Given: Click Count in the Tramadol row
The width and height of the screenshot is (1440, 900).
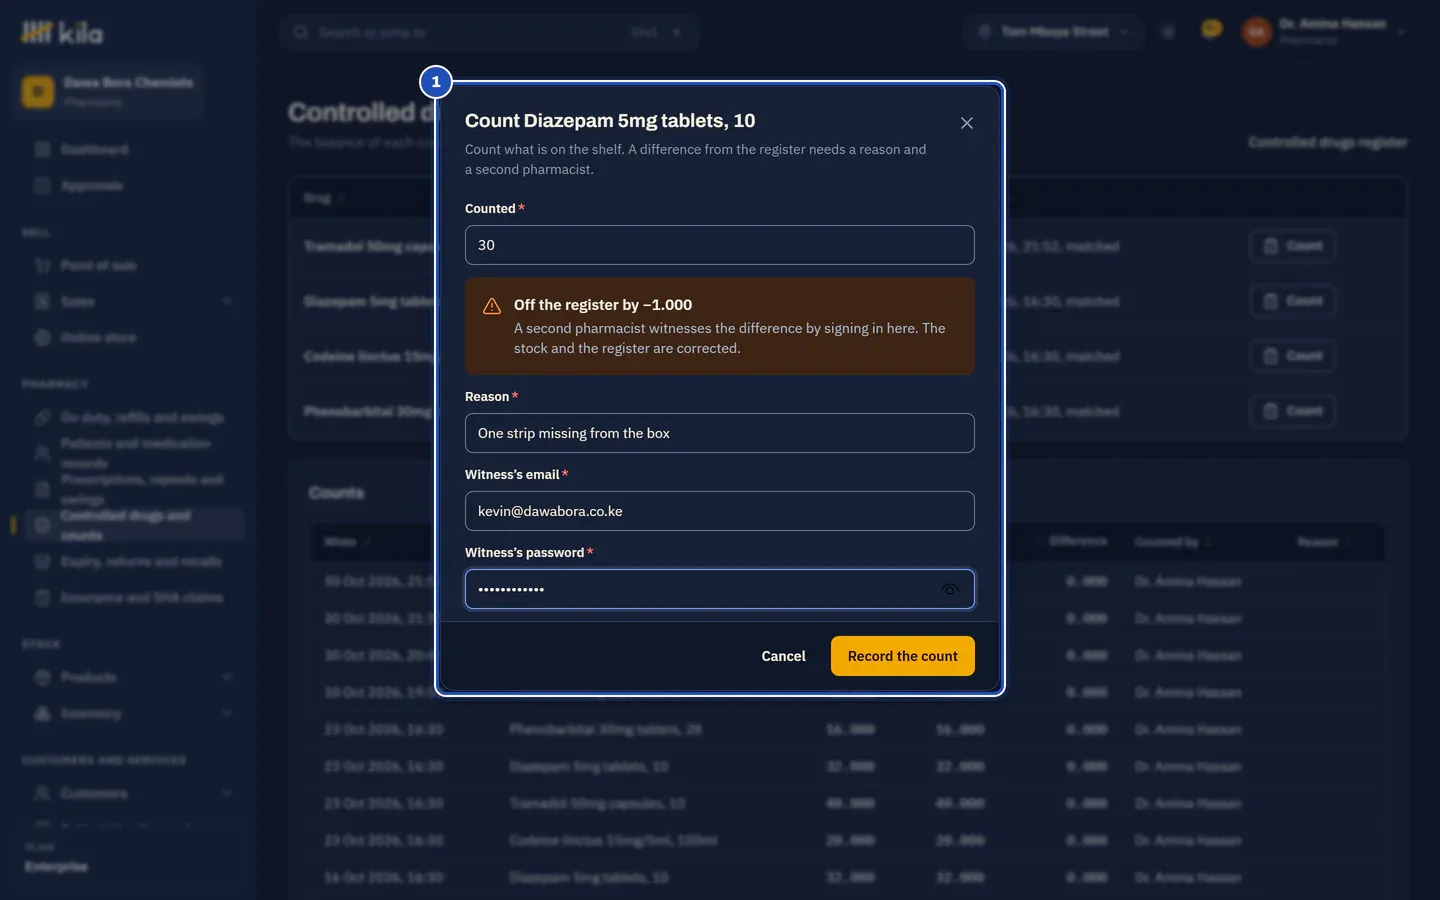Looking at the screenshot, I should click(1292, 246).
